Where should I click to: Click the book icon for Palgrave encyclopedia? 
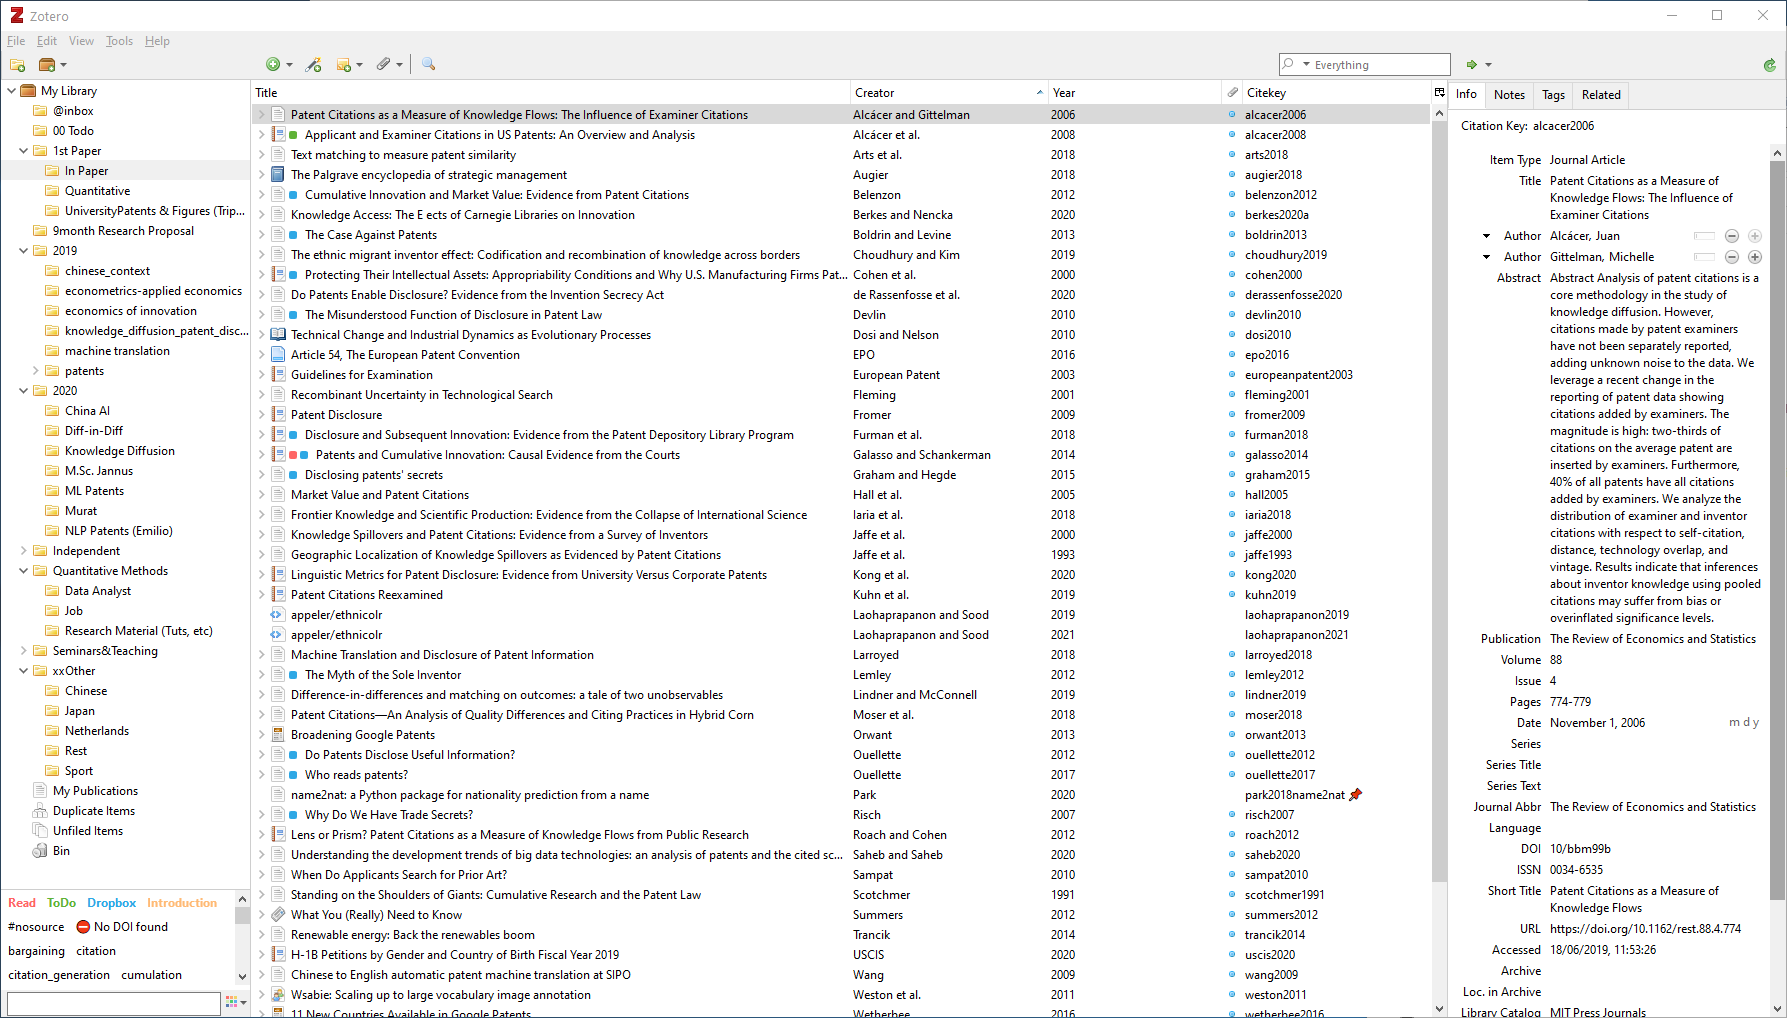(278, 175)
